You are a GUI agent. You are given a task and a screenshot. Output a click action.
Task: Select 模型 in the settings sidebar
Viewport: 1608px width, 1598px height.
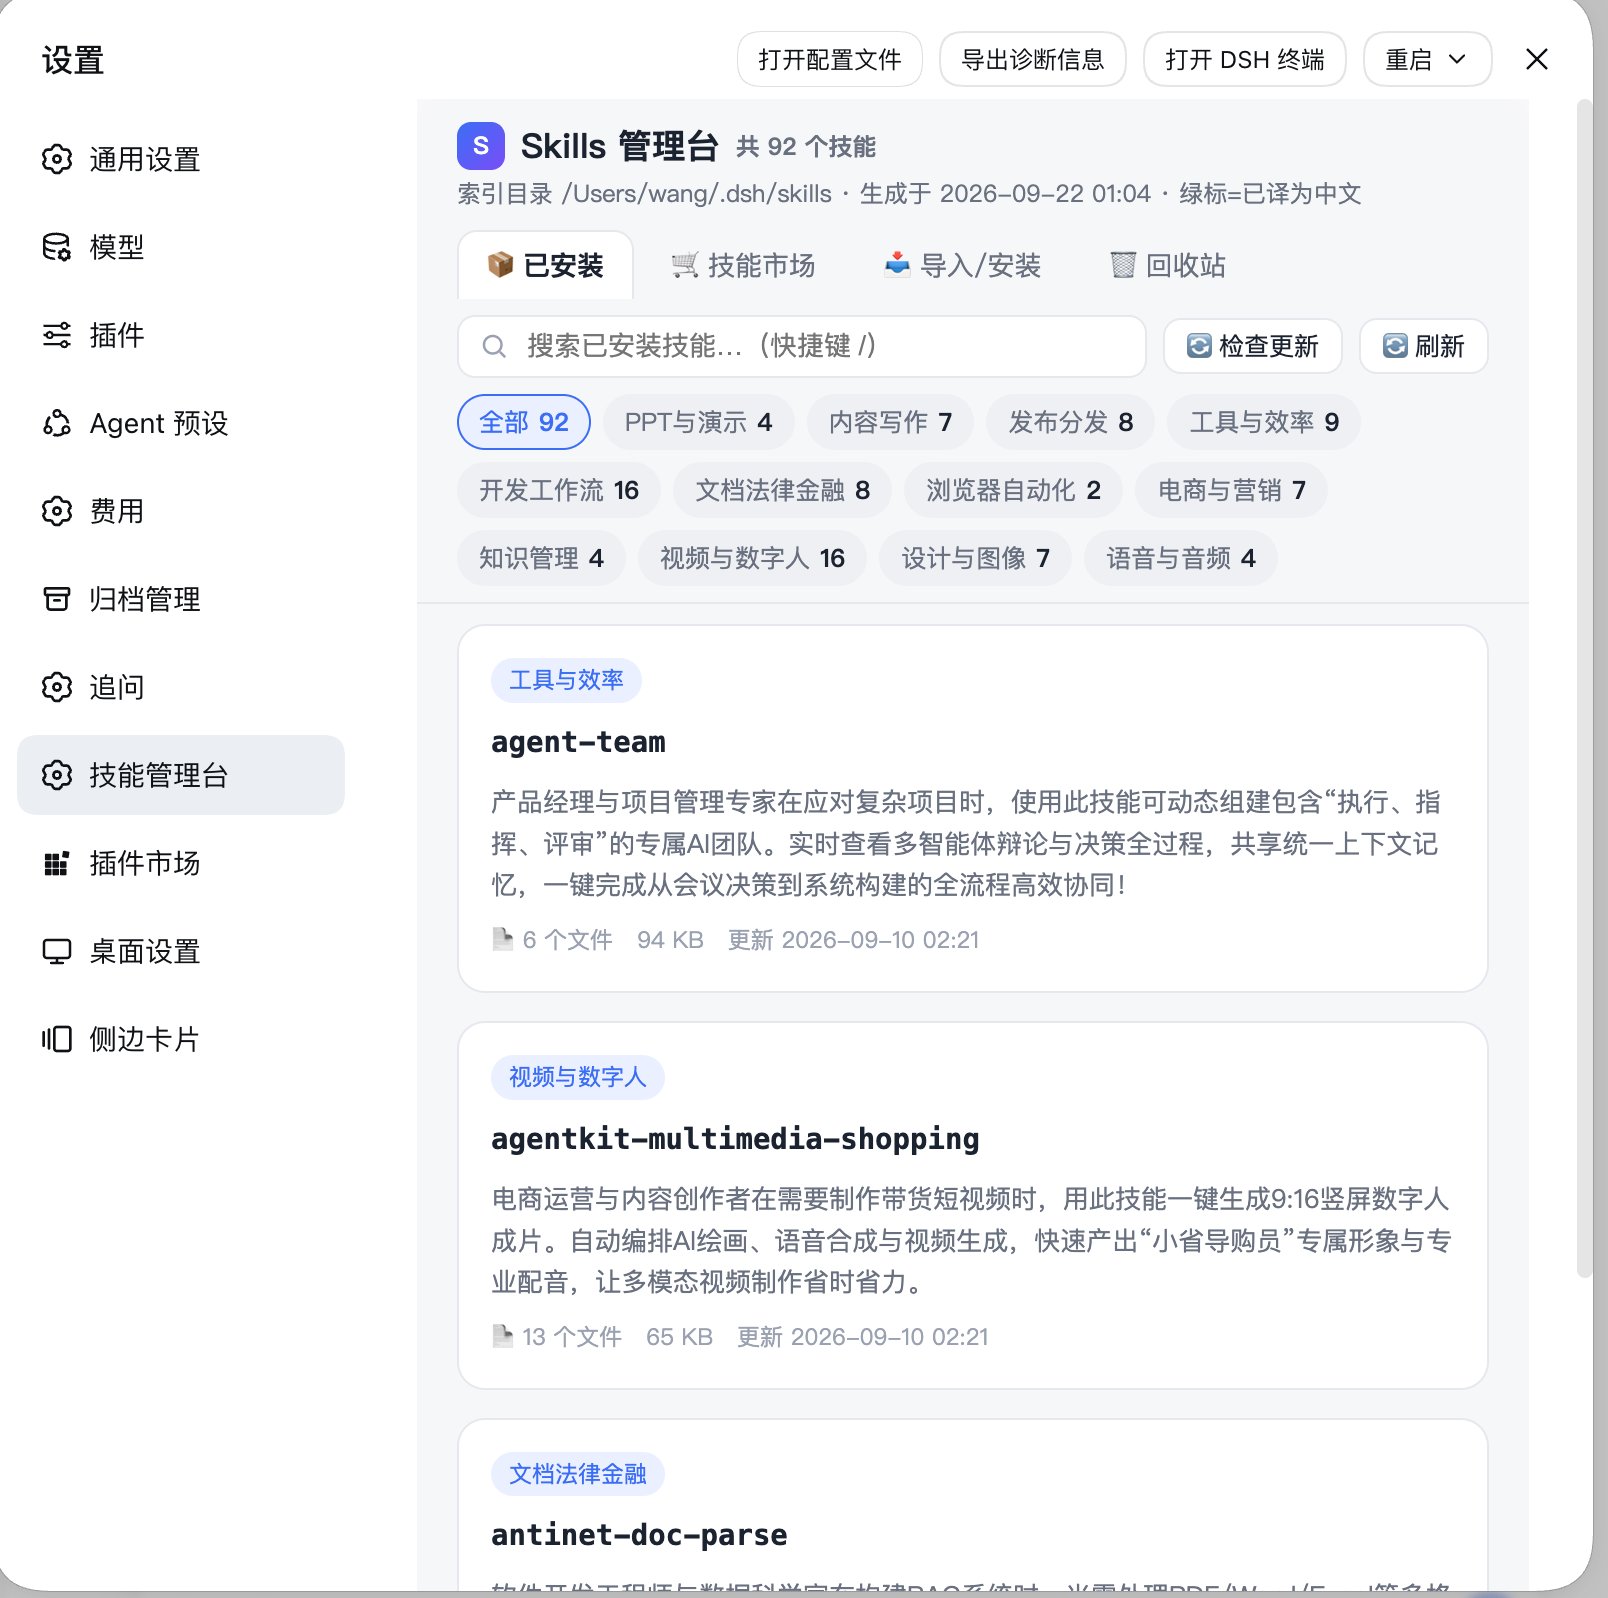click(181, 247)
